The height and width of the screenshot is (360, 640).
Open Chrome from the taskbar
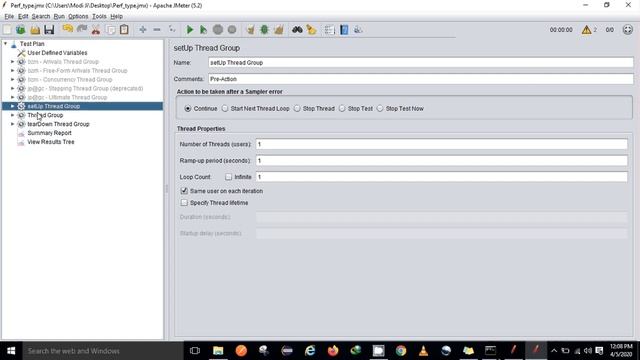coord(401,351)
